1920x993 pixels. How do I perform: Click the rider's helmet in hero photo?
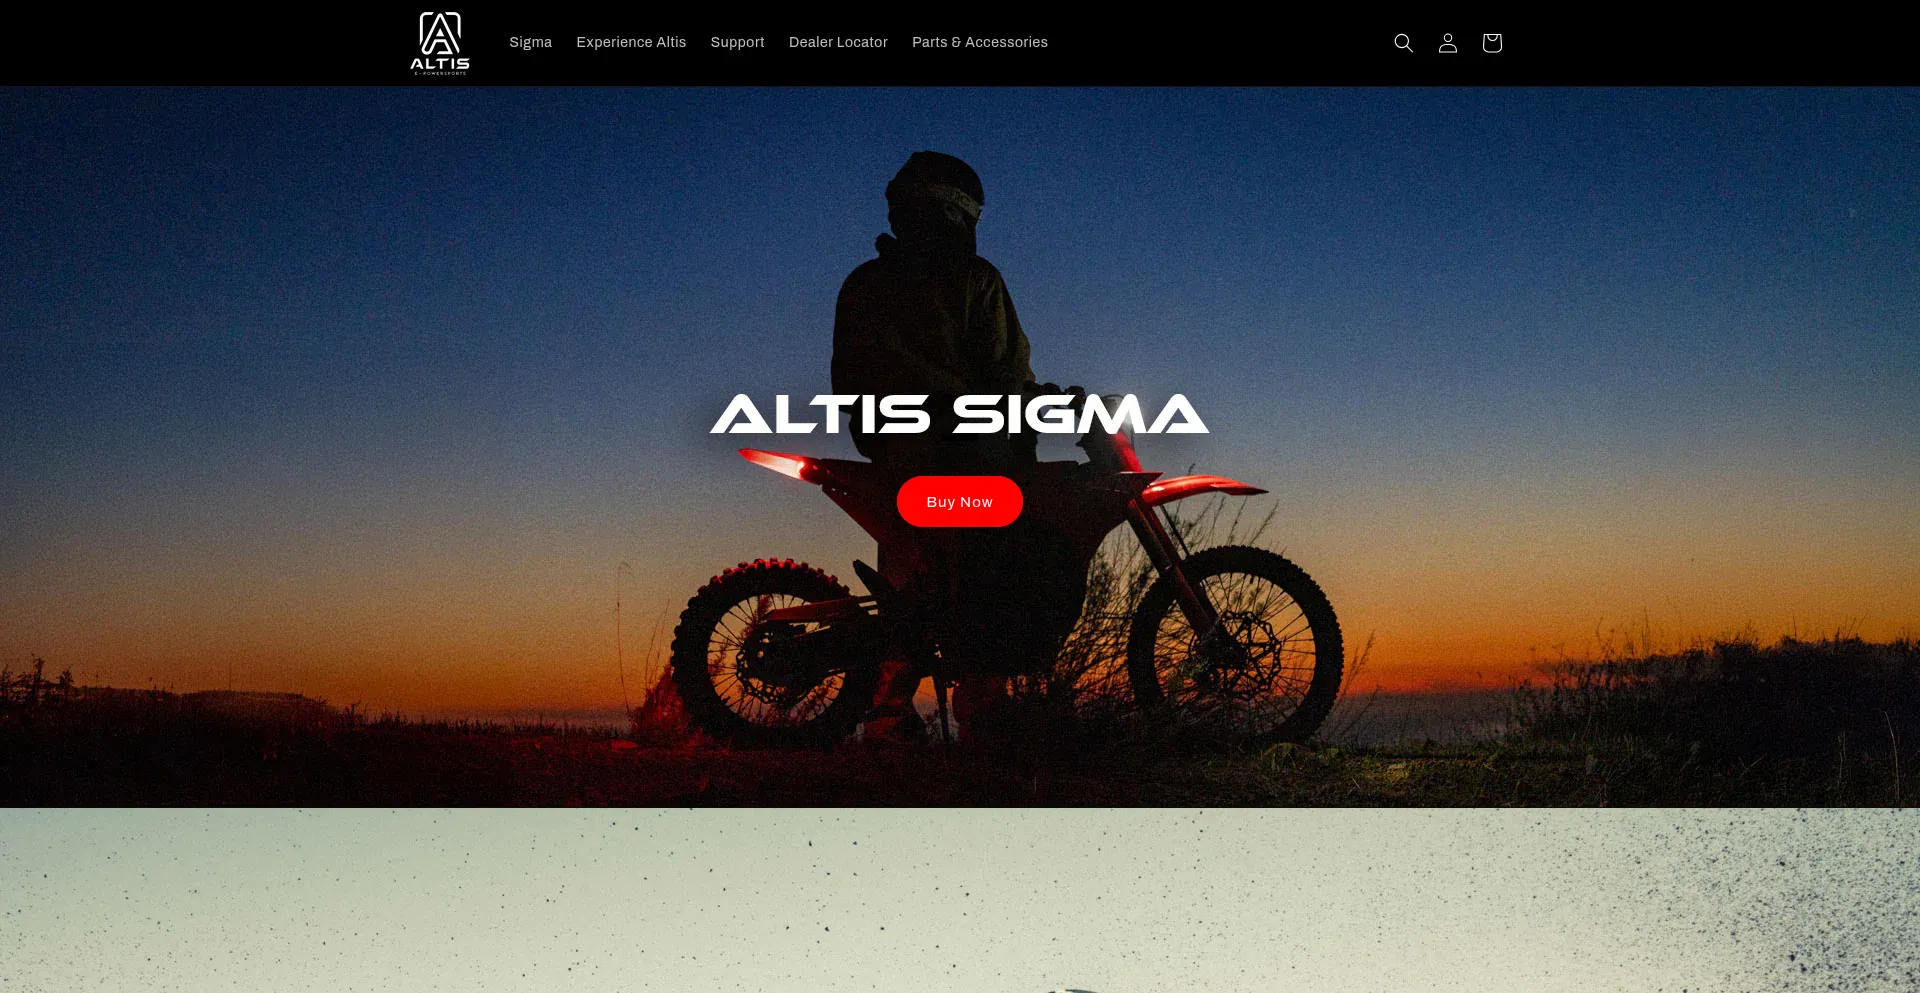[x=935, y=195]
